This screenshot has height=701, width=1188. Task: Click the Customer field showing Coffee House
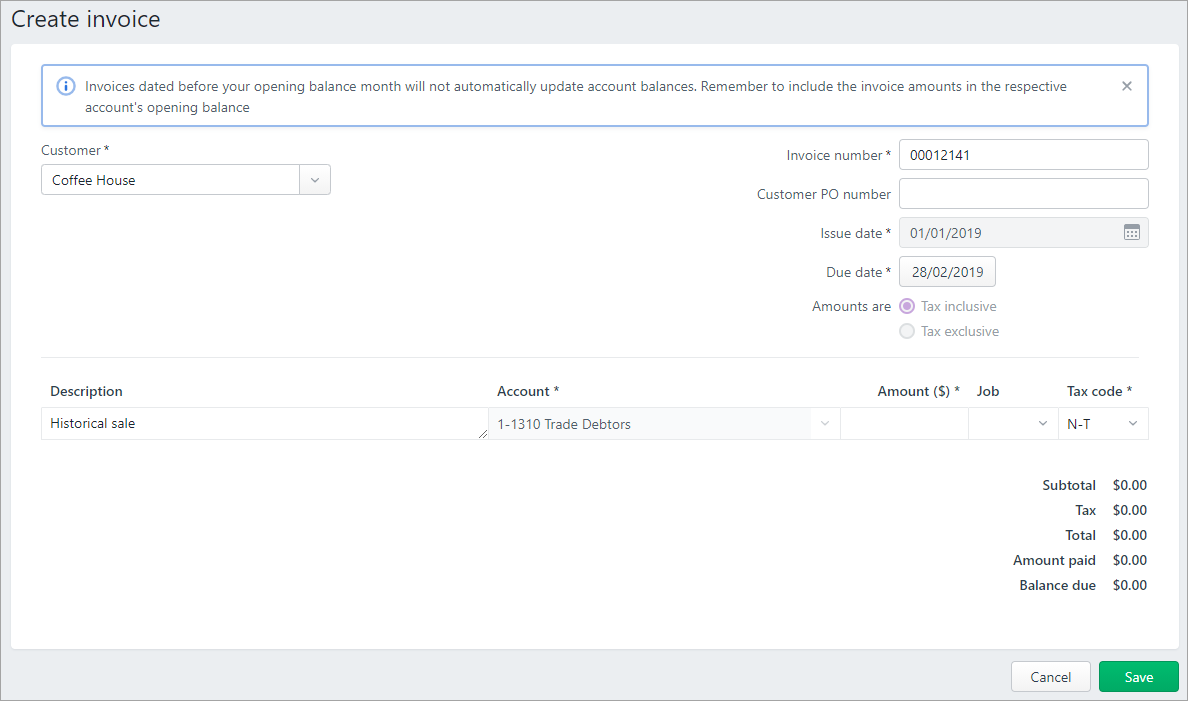170,179
